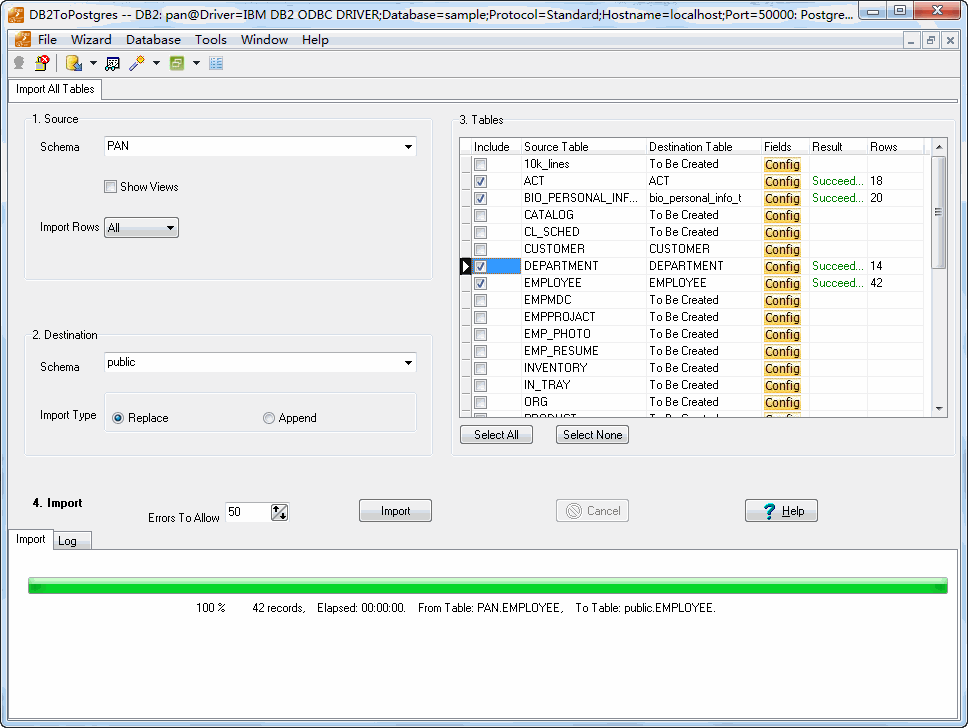Check the INVENTORY table include box
The image size is (968, 728).
(x=480, y=369)
